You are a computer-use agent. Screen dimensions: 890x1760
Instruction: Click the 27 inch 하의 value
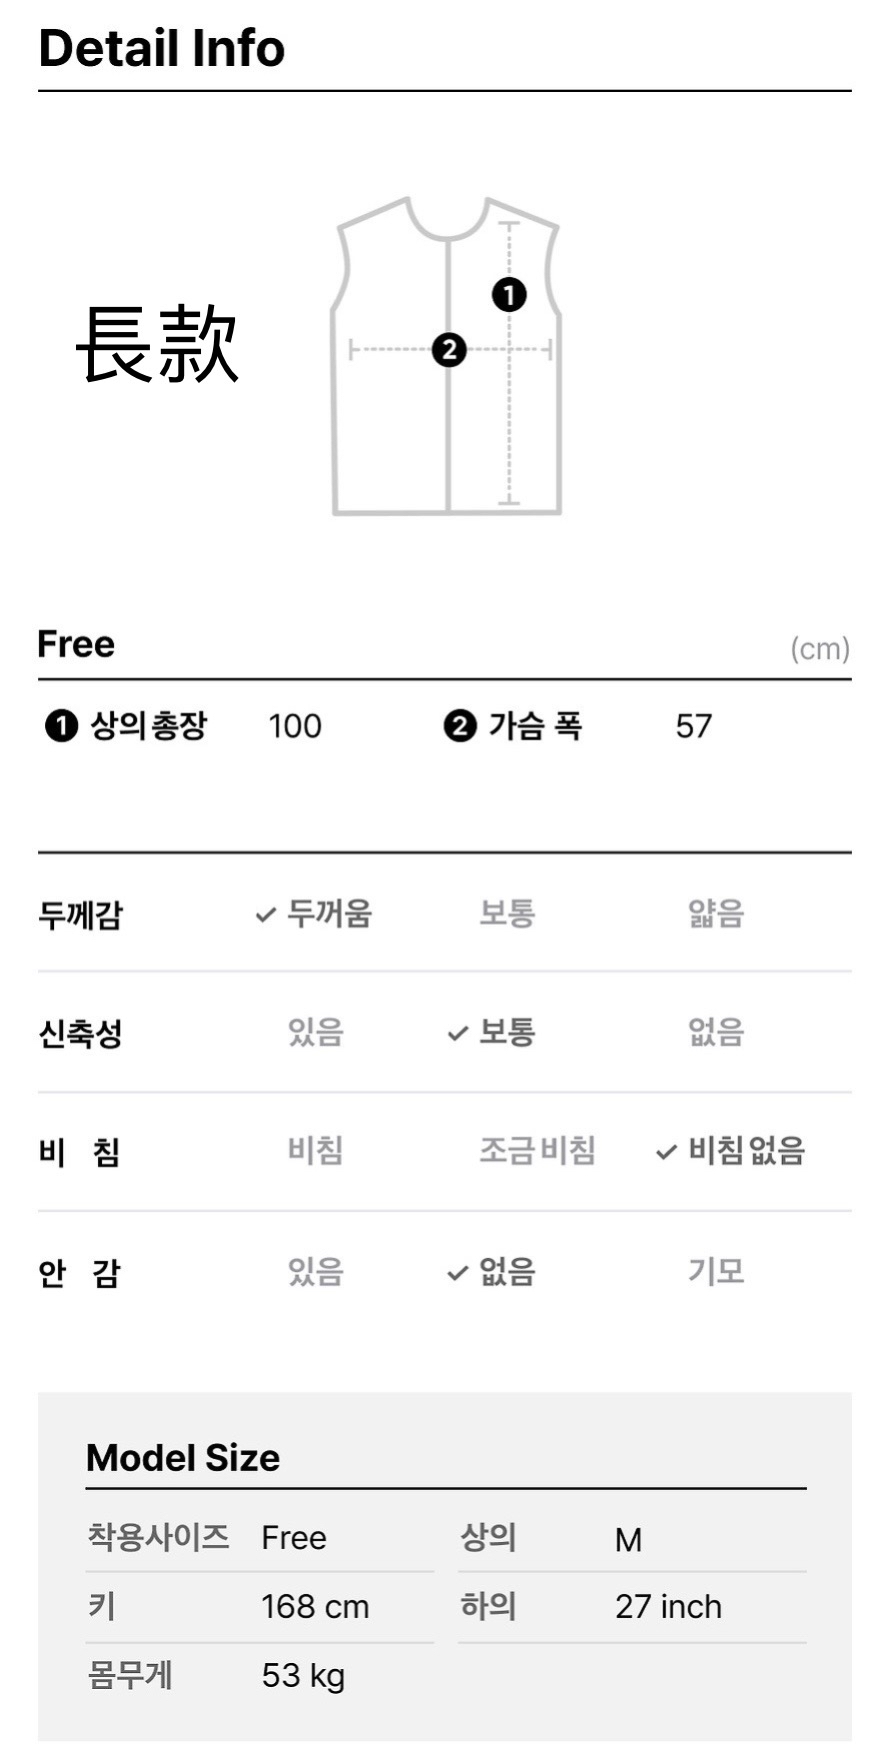tap(668, 1607)
